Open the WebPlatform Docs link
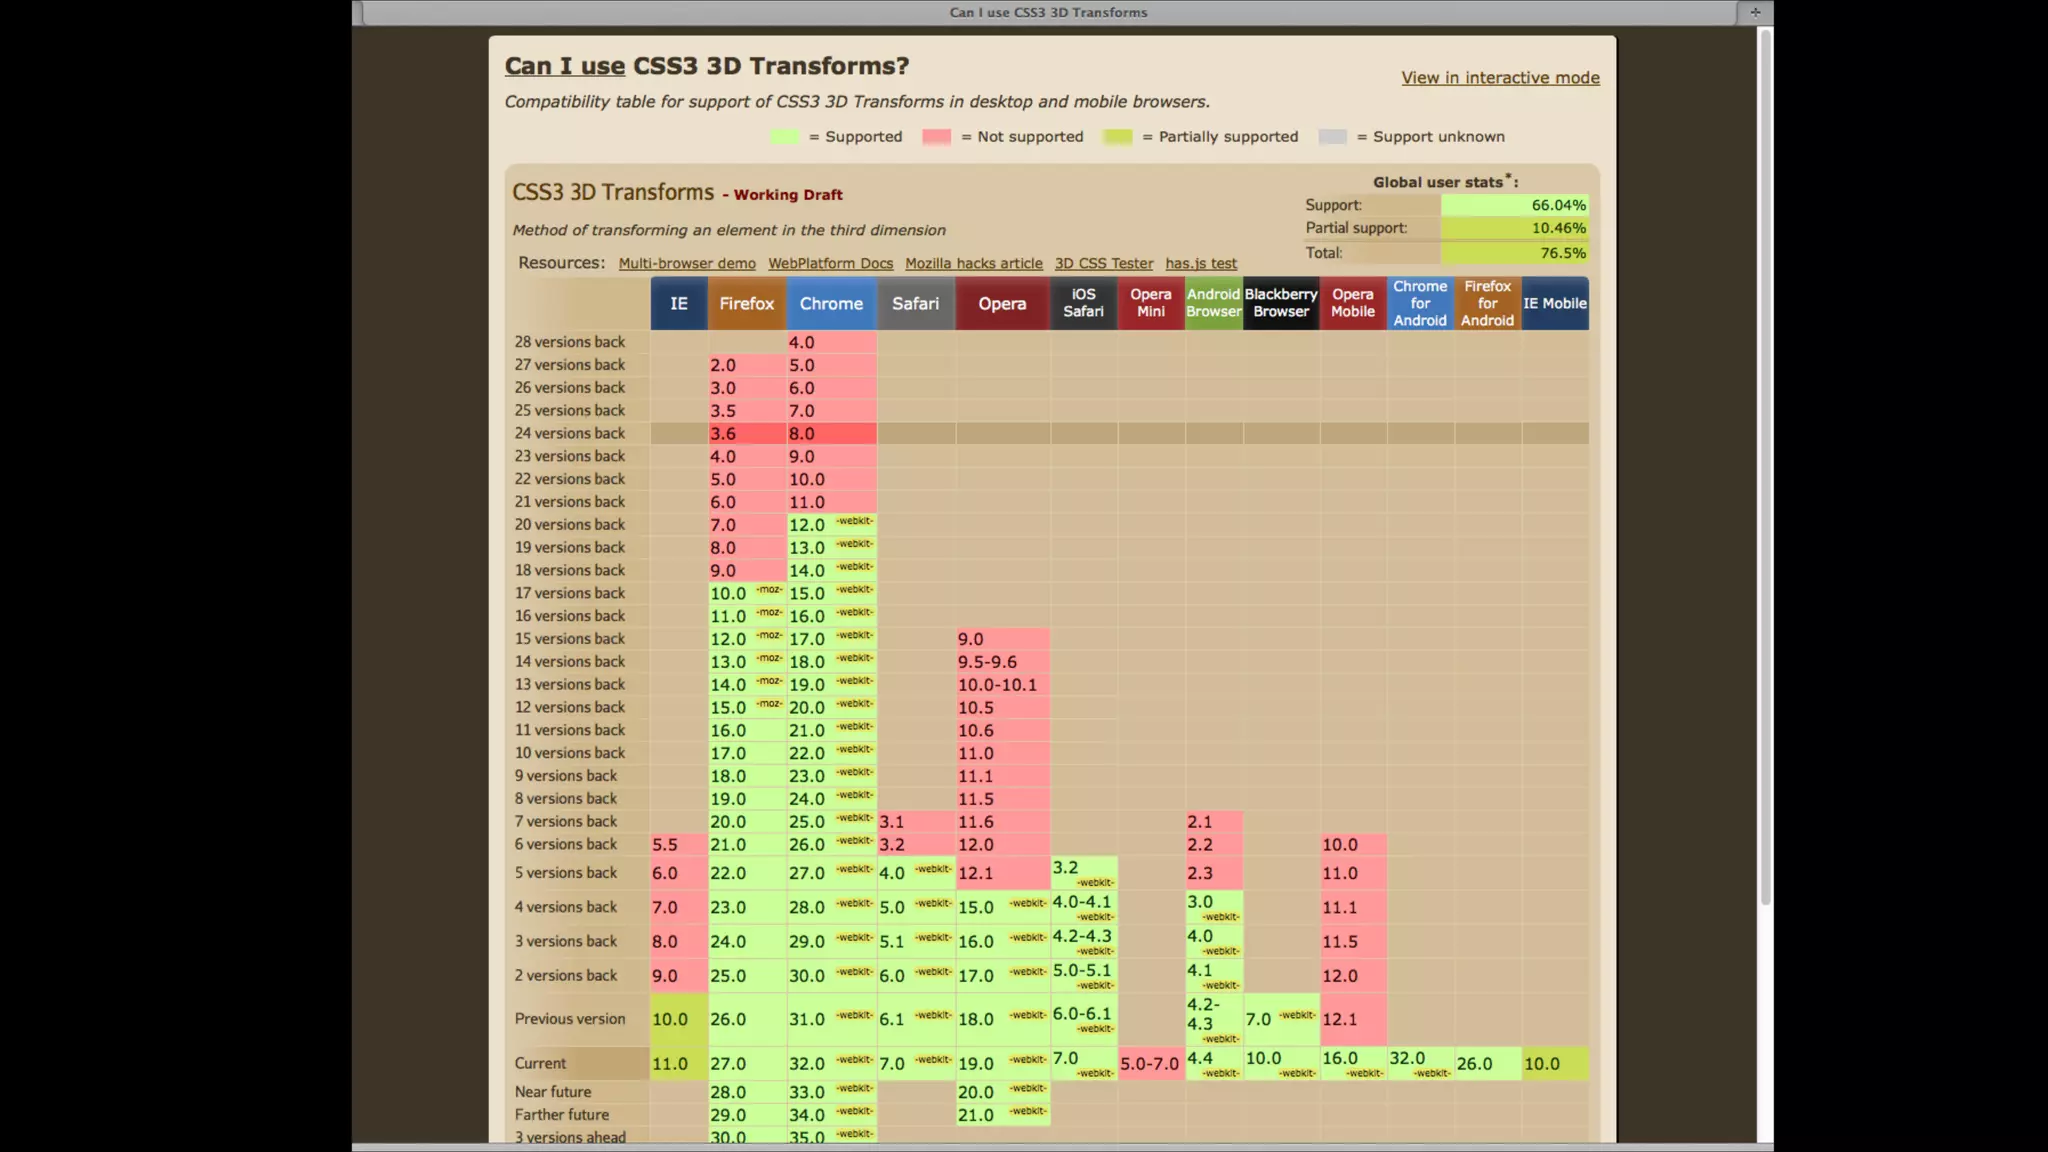The image size is (2048, 1152). point(830,264)
